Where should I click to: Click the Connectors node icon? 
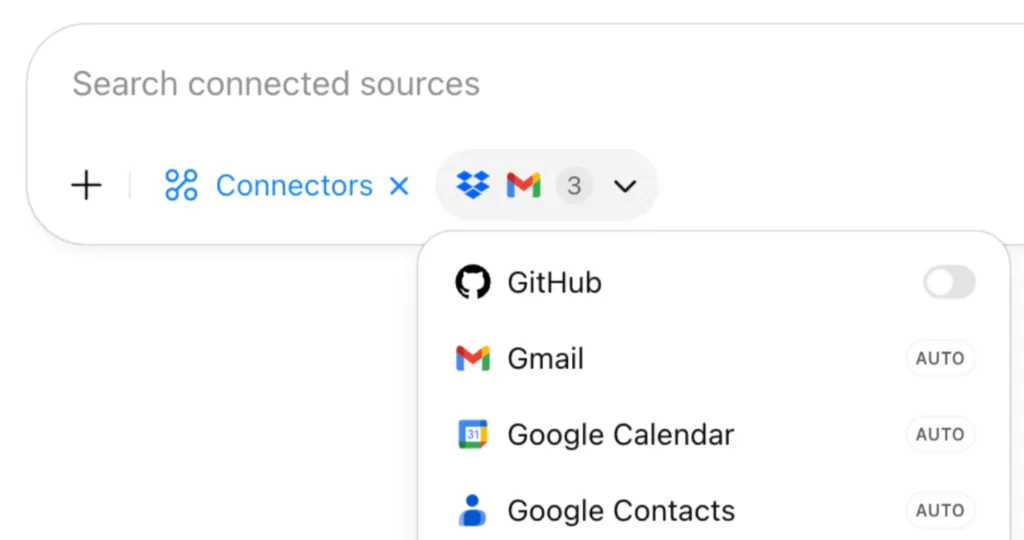(181, 185)
